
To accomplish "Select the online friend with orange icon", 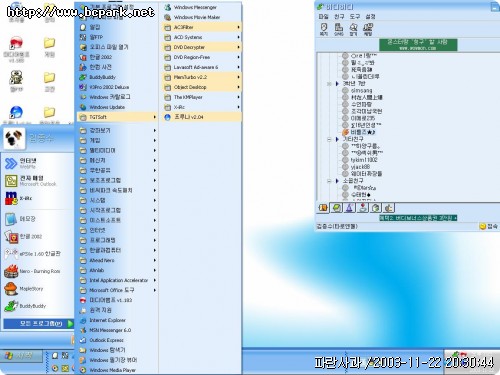I will (x=359, y=132).
